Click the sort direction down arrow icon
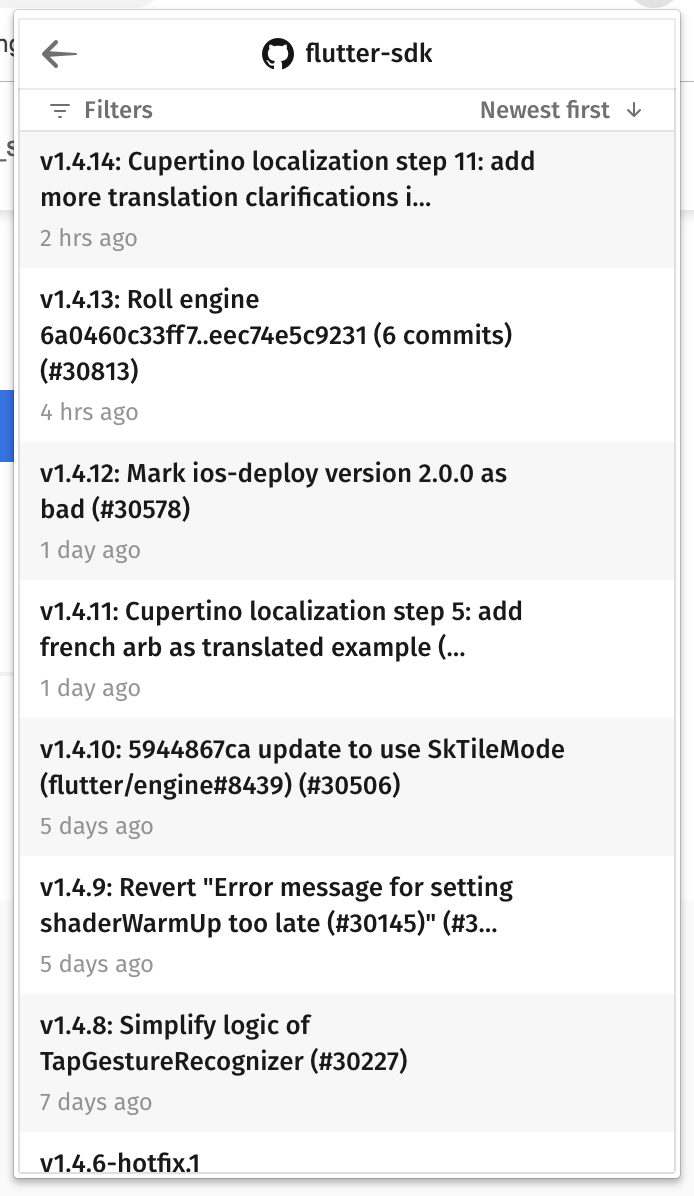Viewport: 694px width, 1196px height. pos(634,110)
